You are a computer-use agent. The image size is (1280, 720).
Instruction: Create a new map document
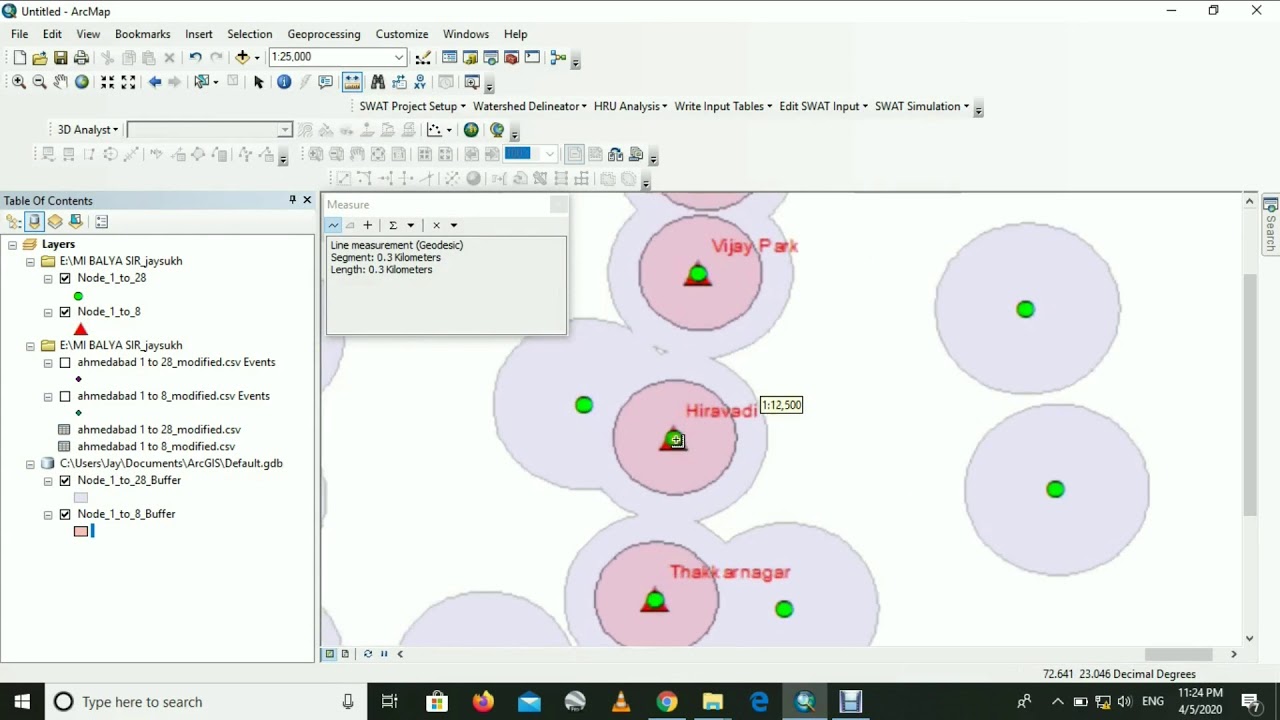tap(19, 58)
